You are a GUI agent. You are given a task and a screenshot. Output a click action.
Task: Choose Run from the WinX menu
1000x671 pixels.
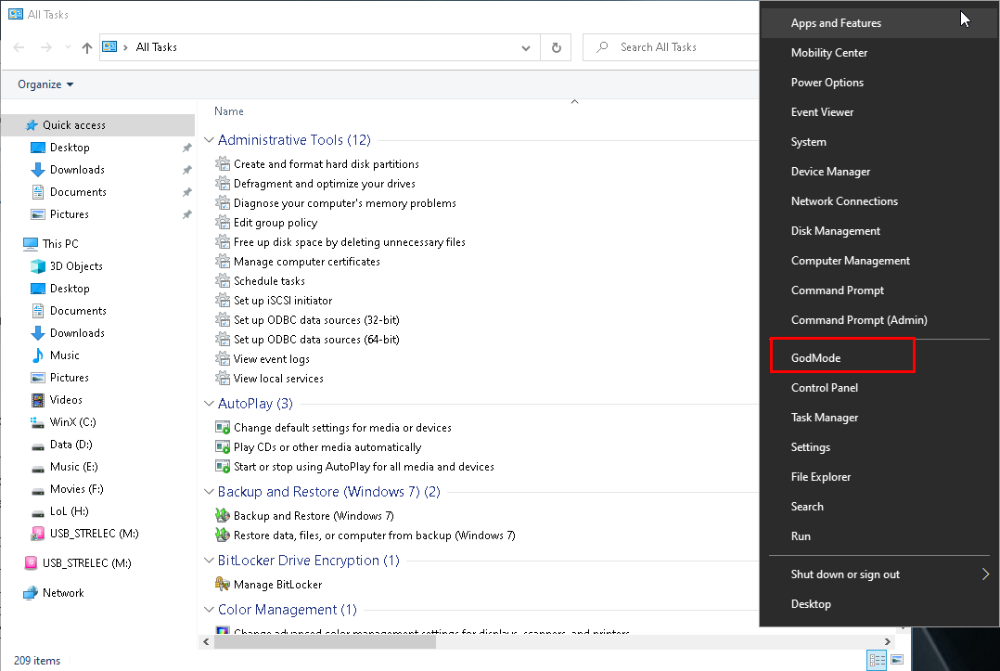tap(879, 536)
